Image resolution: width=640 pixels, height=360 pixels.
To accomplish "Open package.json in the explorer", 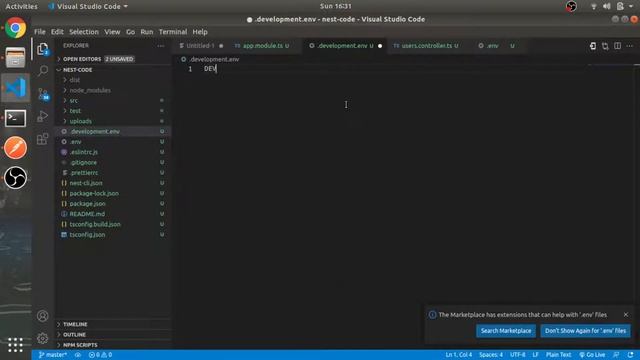I will [x=113, y=204].
